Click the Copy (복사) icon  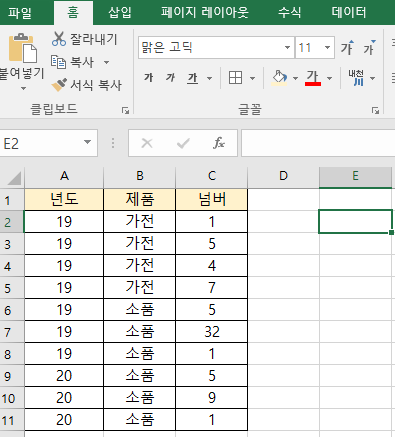coord(58,62)
